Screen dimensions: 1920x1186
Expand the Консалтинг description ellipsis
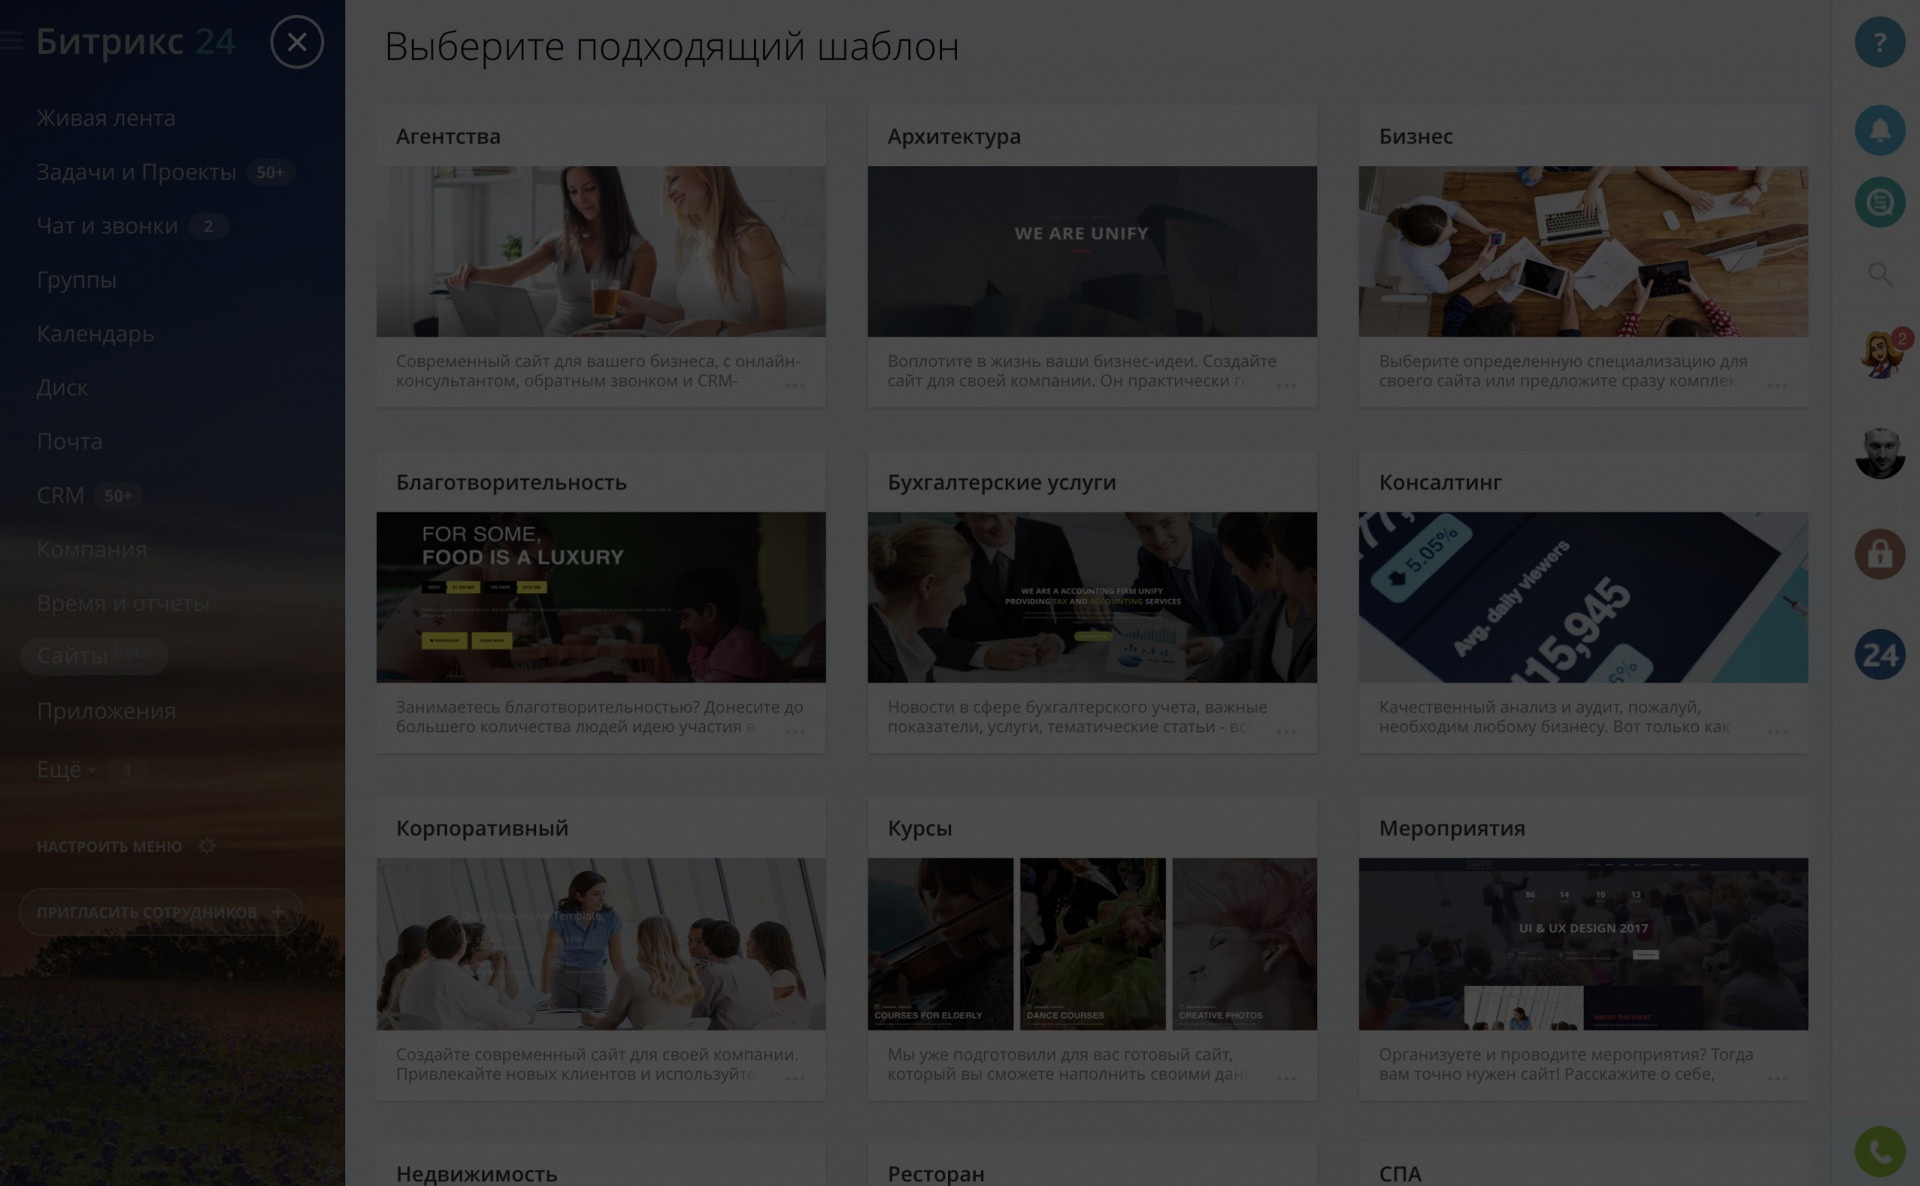pyautogui.click(x=1777, y=732)
